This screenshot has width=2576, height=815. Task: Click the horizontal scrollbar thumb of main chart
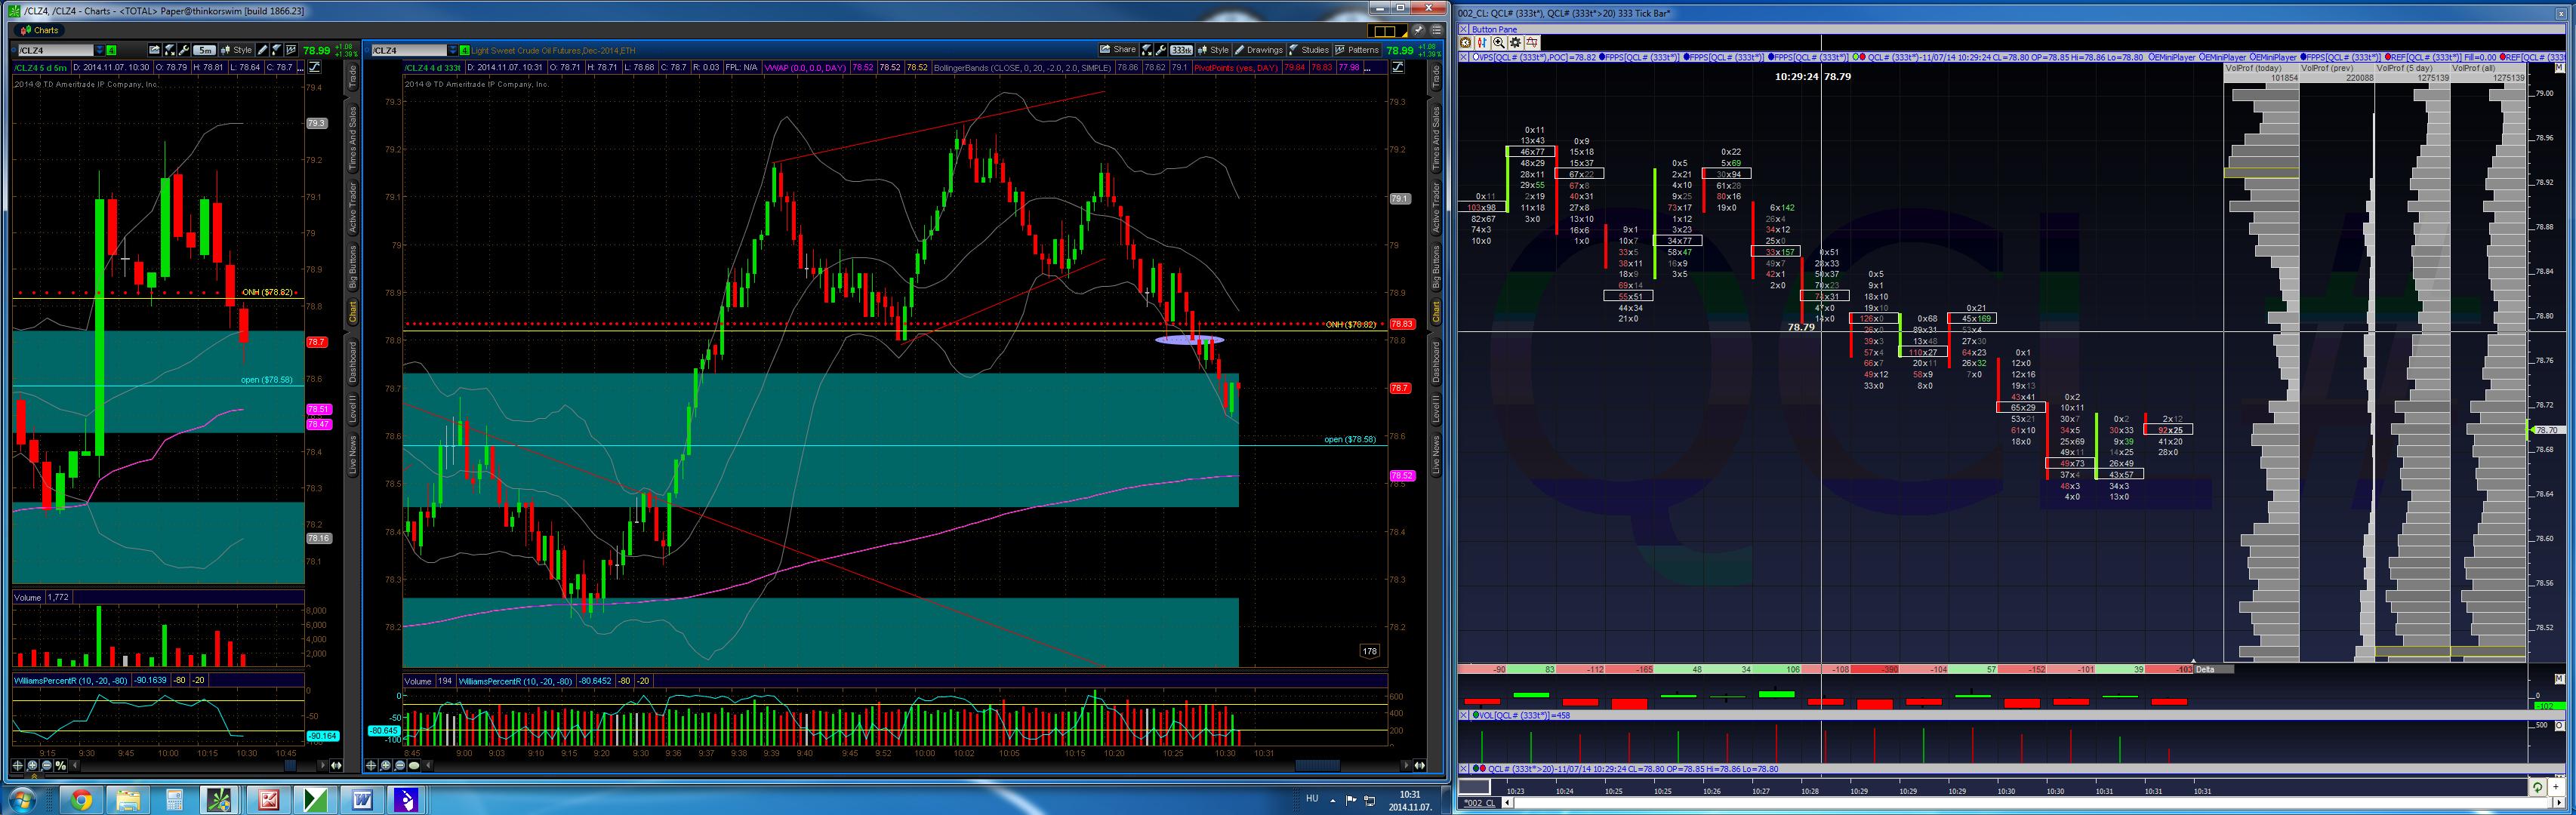point(1317,766)
